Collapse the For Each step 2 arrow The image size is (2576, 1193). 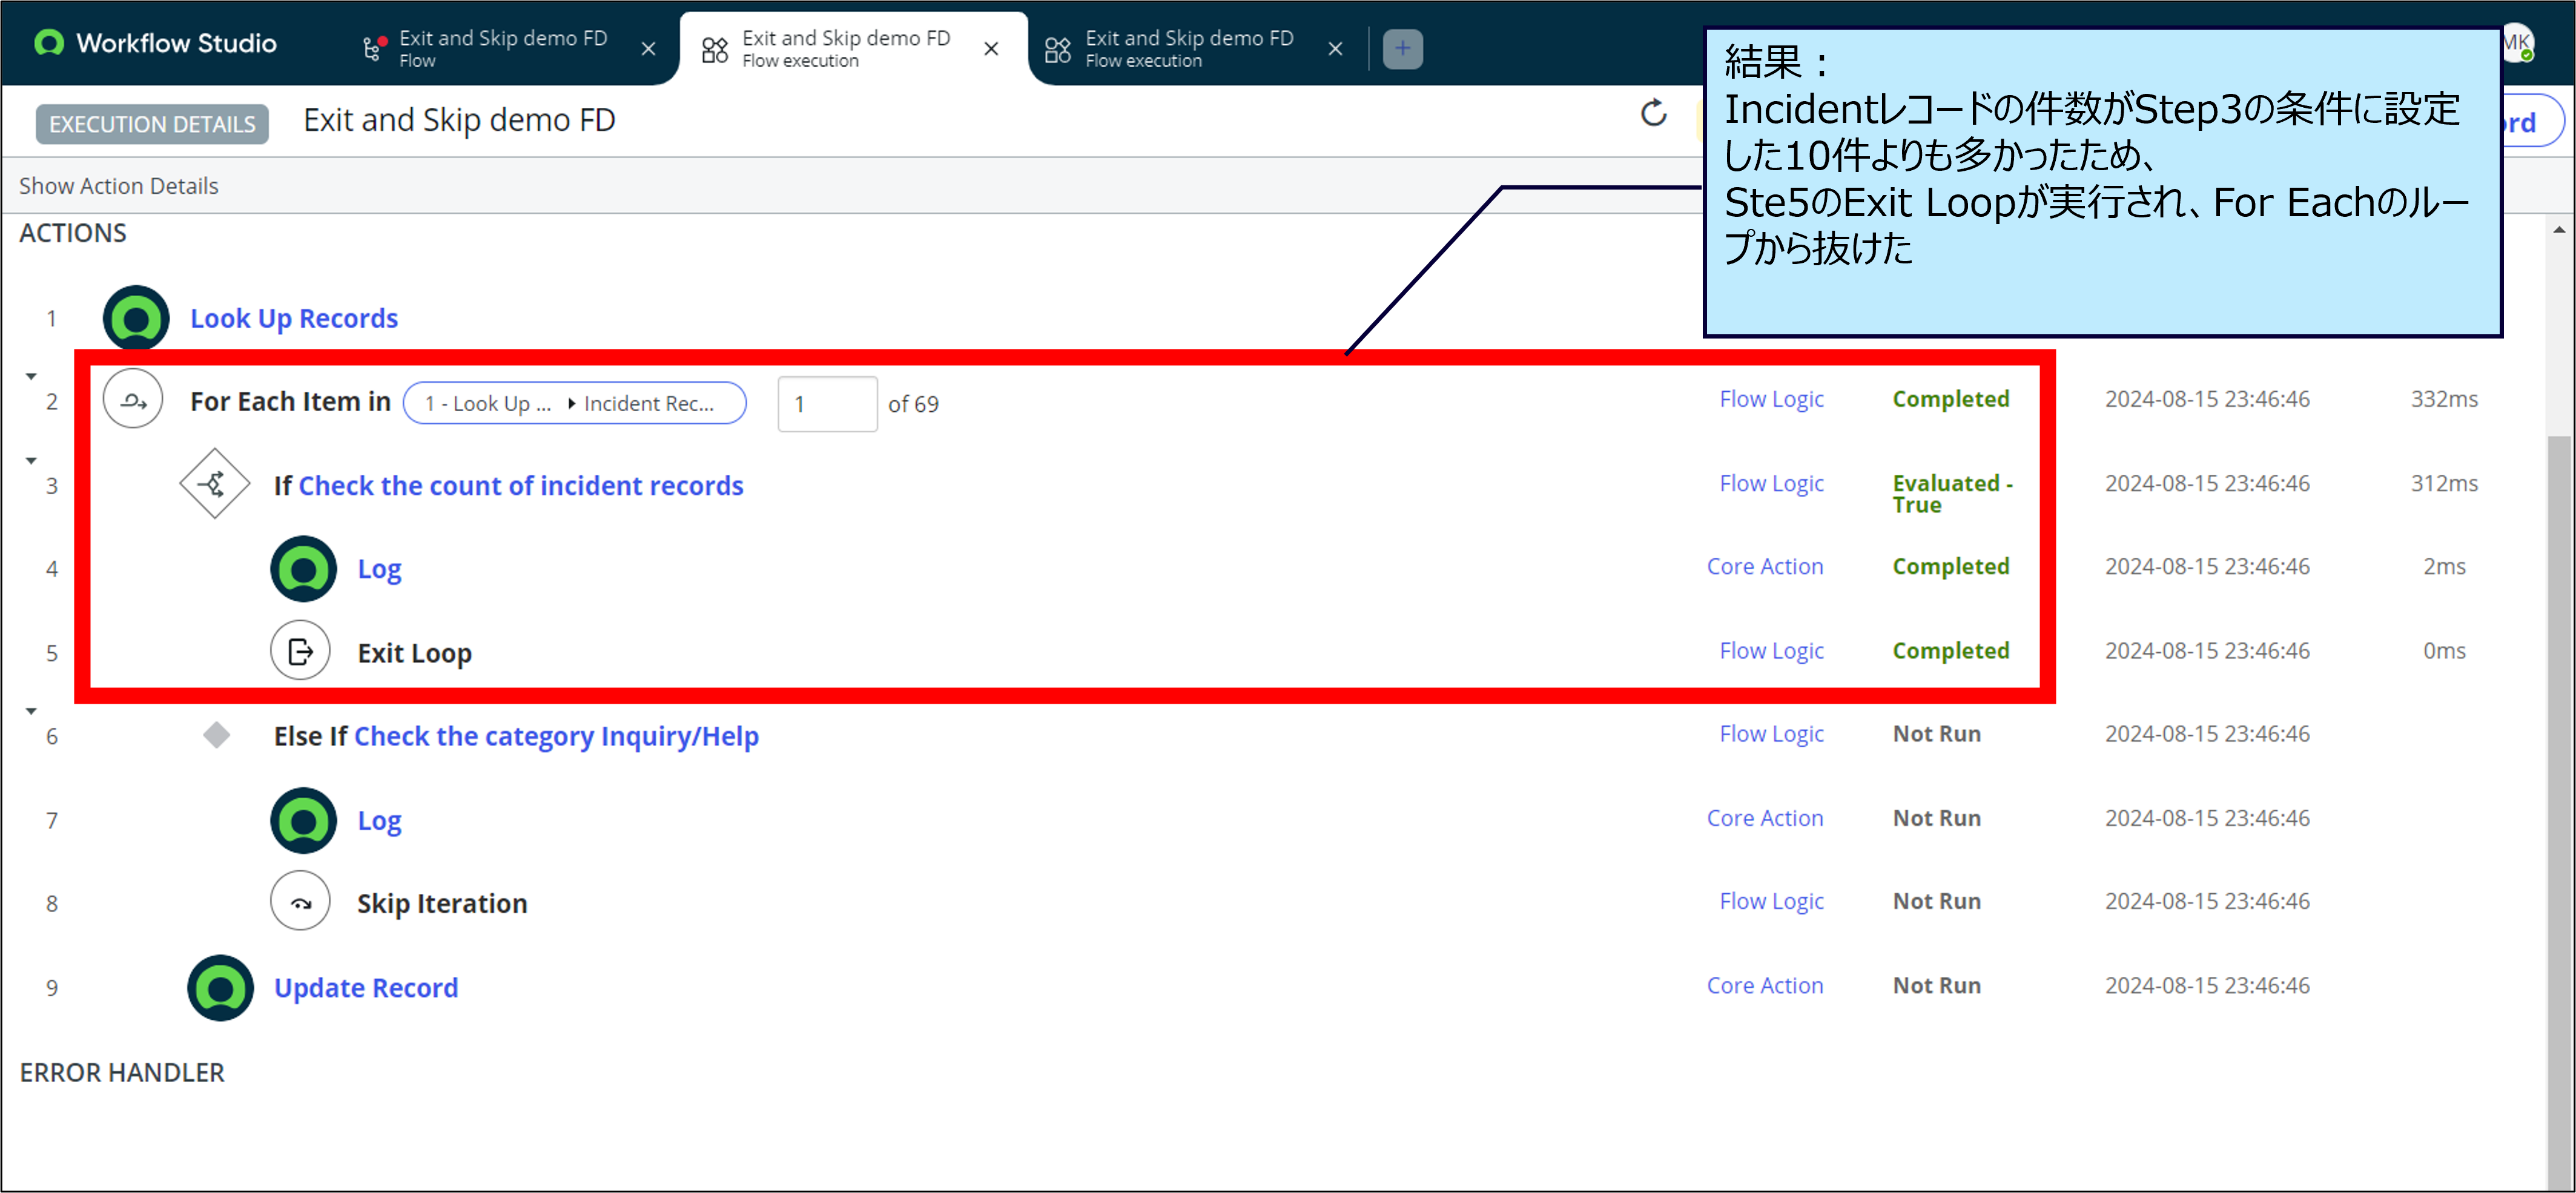(x=31, y=377)
